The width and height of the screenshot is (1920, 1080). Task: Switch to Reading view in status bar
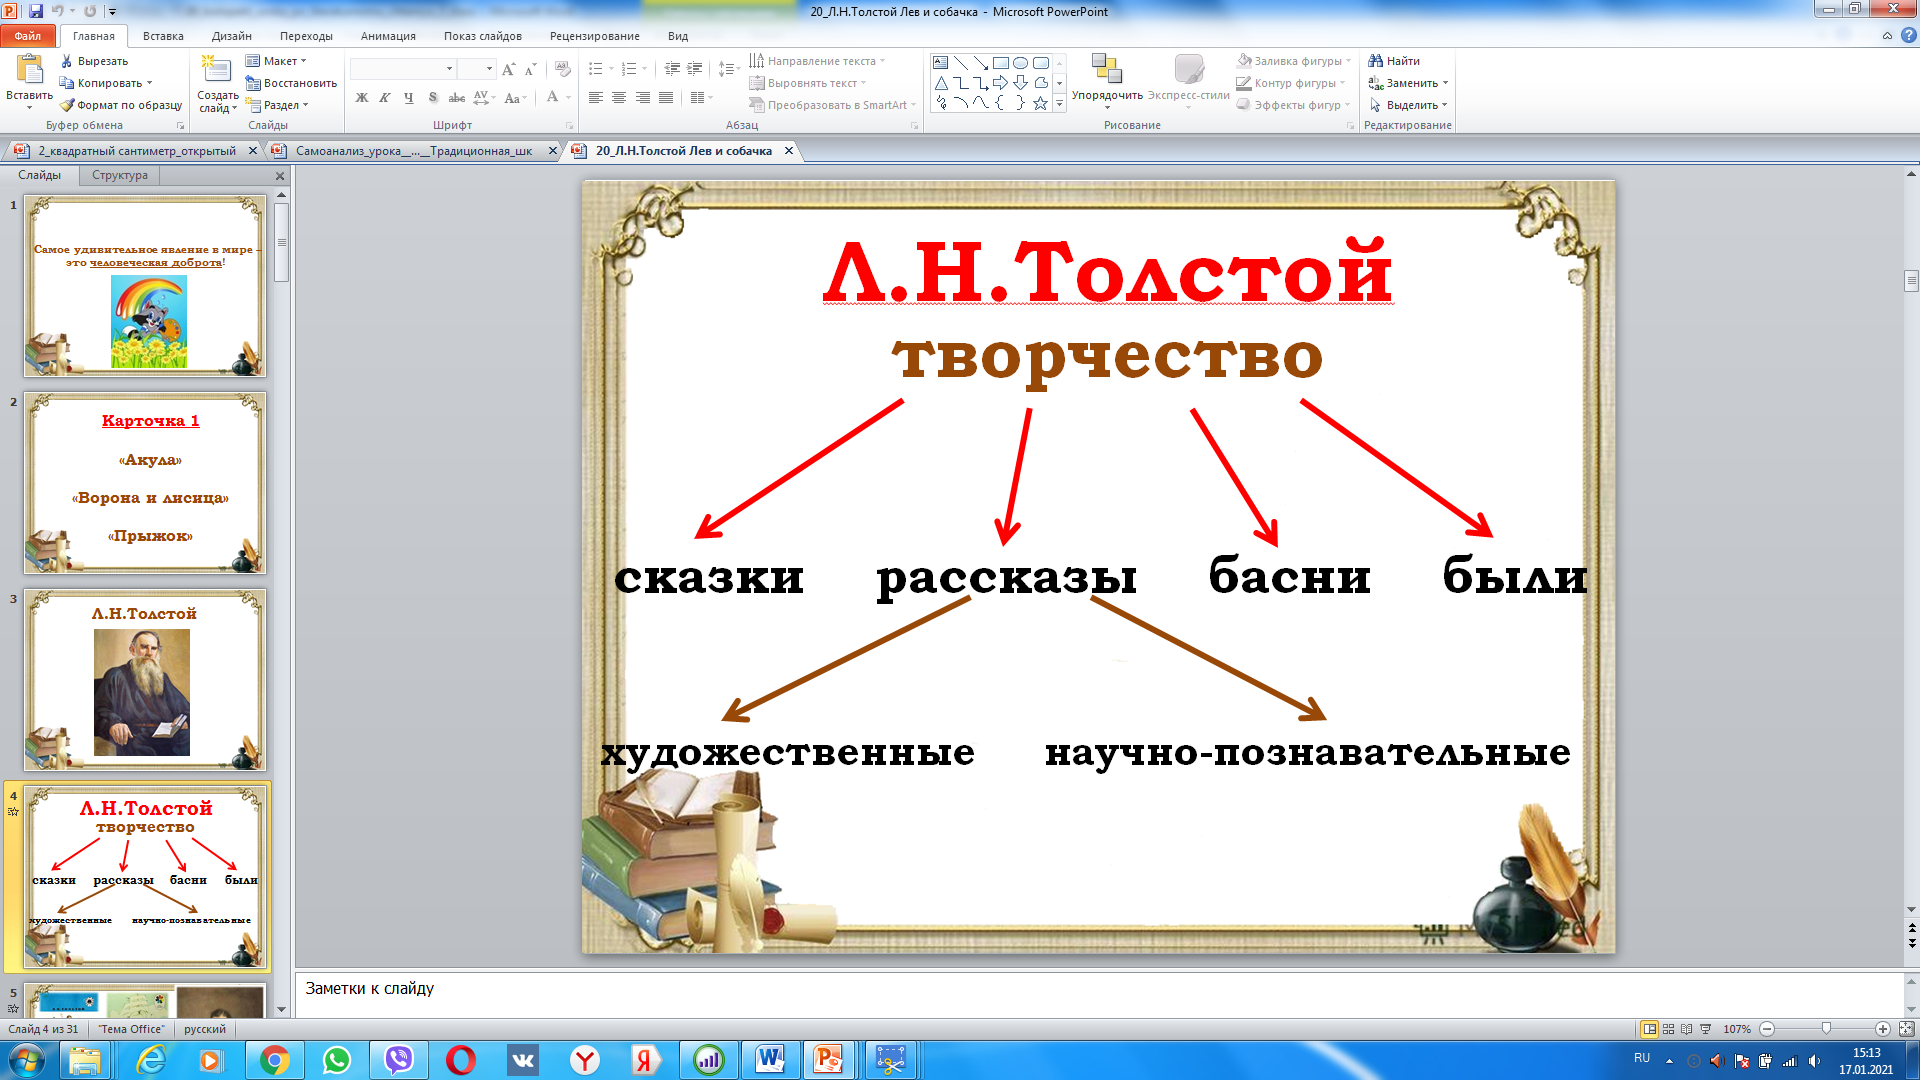1687,1029
